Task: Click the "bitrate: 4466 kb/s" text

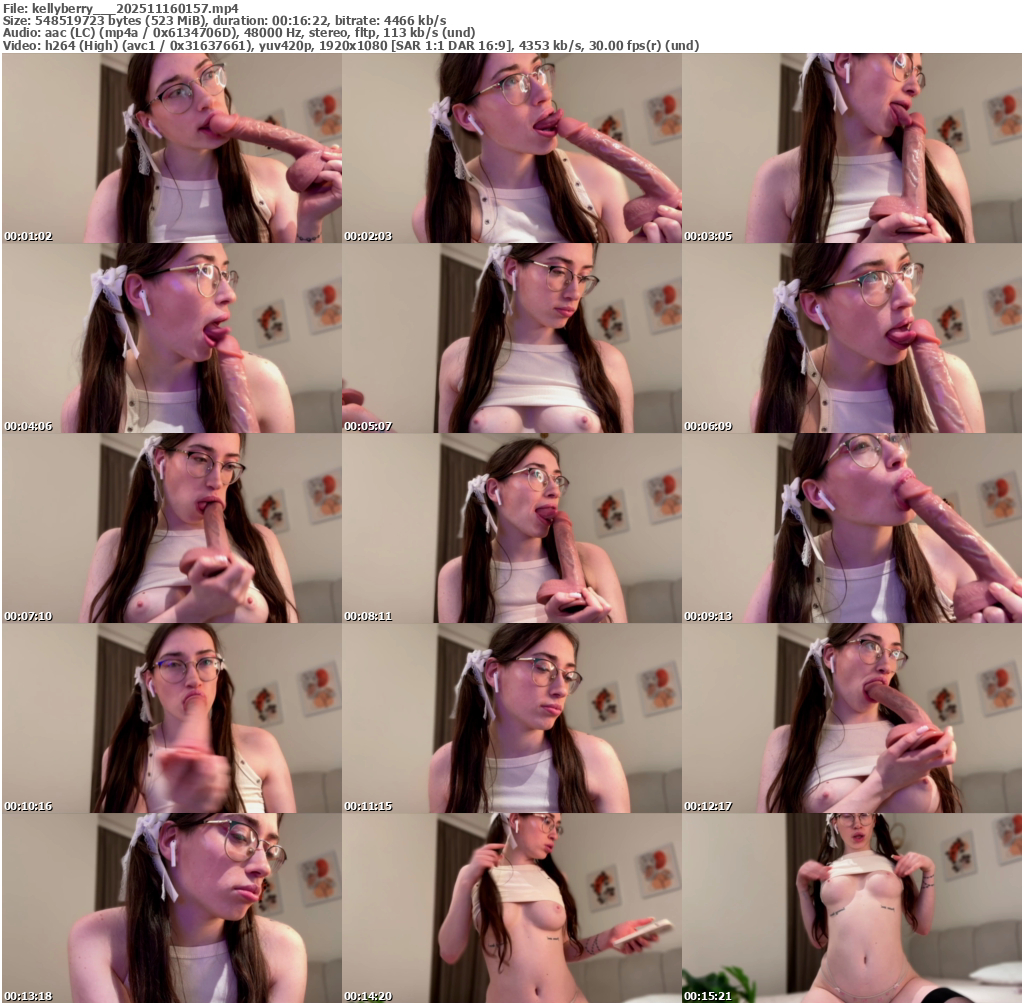Action: tap(391, 21)
